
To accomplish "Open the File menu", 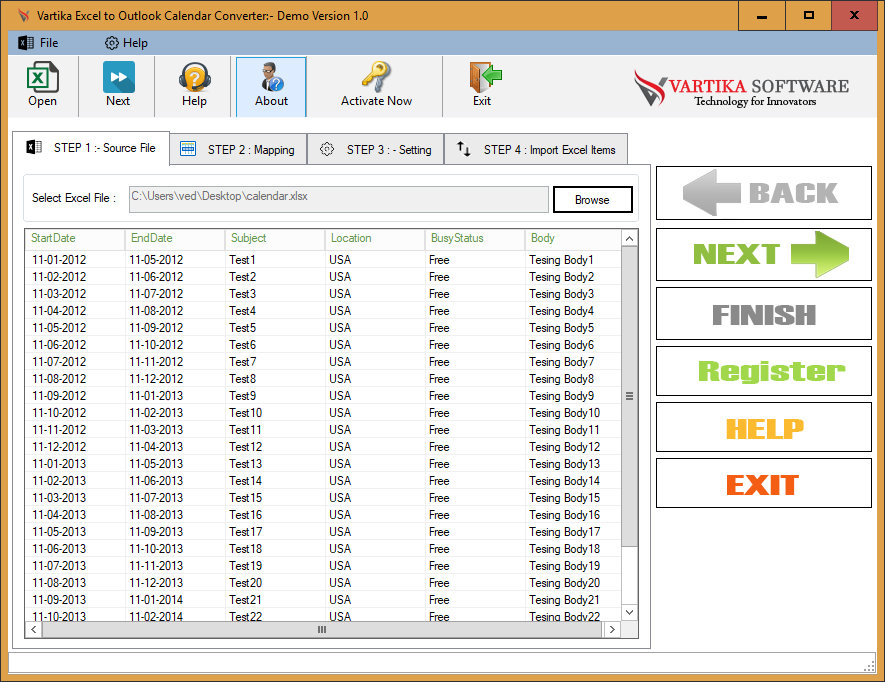I will coord(38,43).
